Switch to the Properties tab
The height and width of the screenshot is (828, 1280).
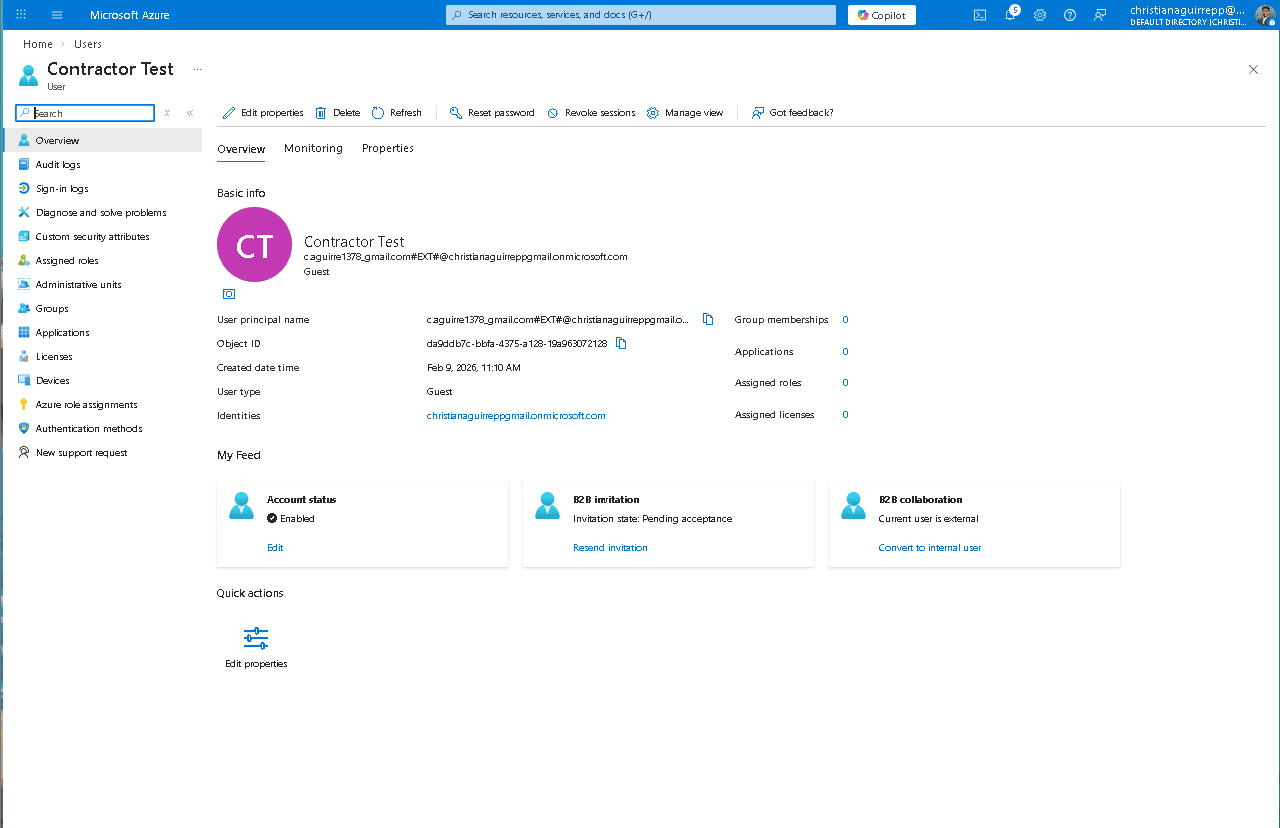click(x=387, y=148)
